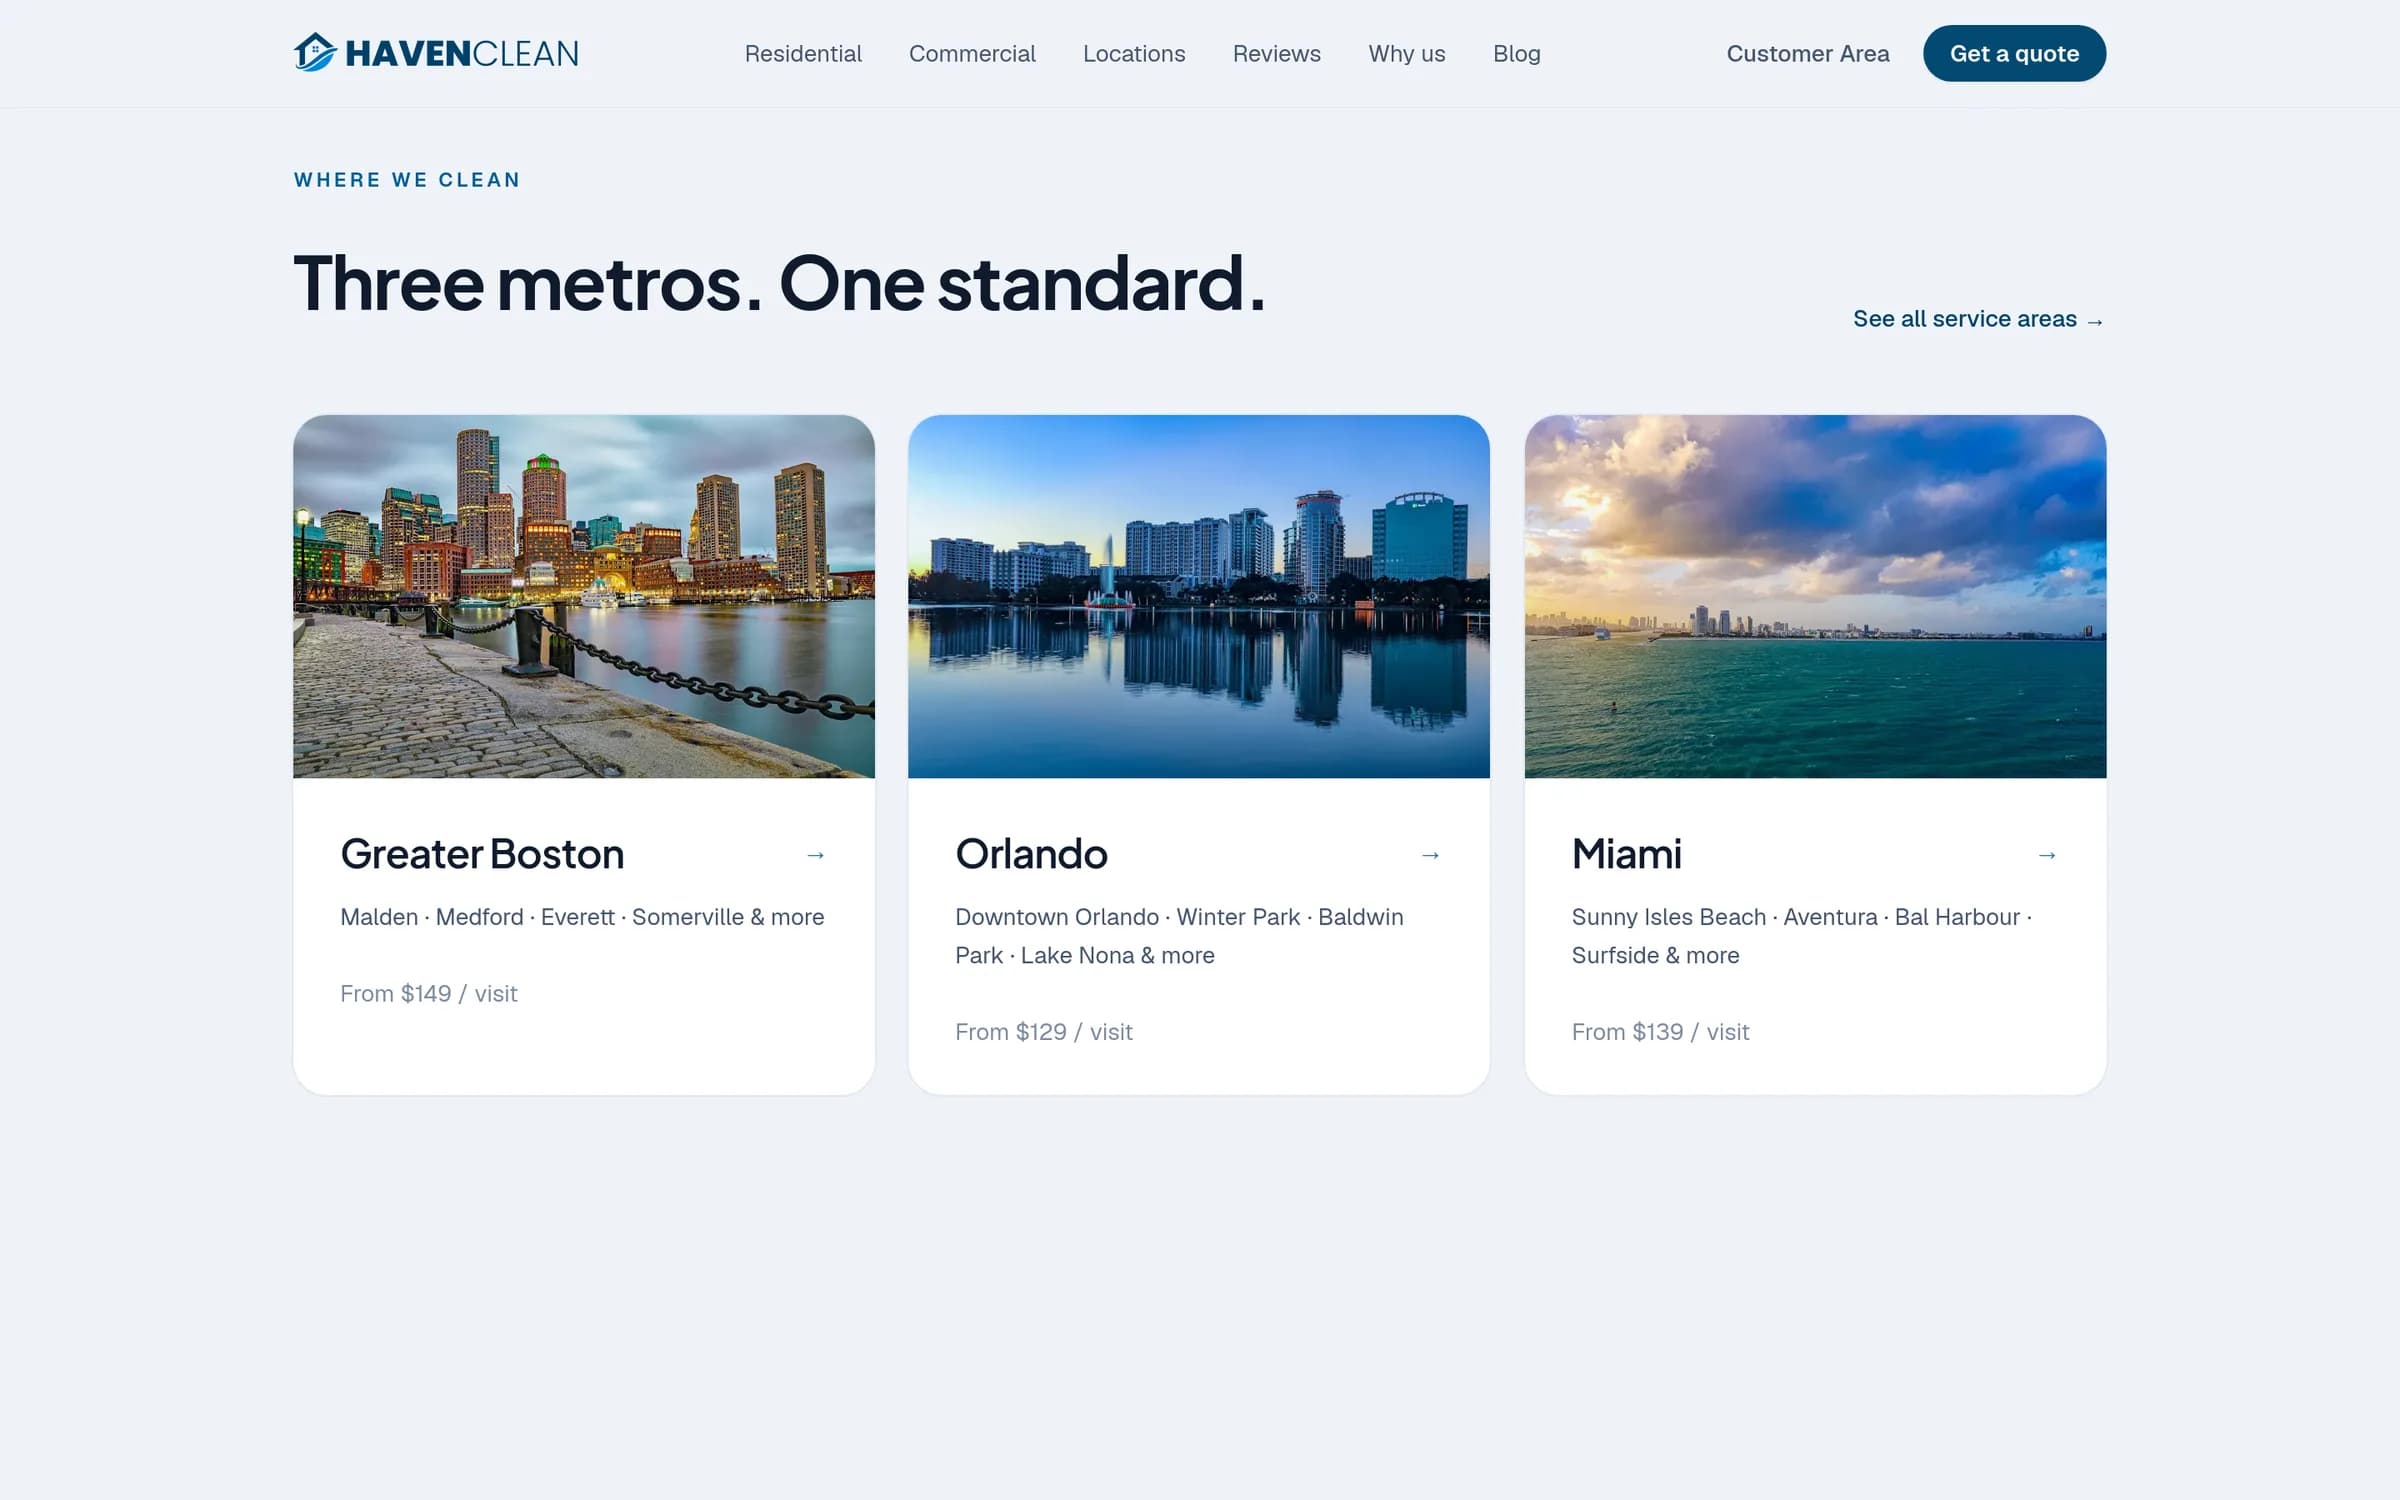This screenshot has height=1500, width=2400.
Task: Click the 'WHERE WE CLEAN' section label
Action: tap(407, 180)
